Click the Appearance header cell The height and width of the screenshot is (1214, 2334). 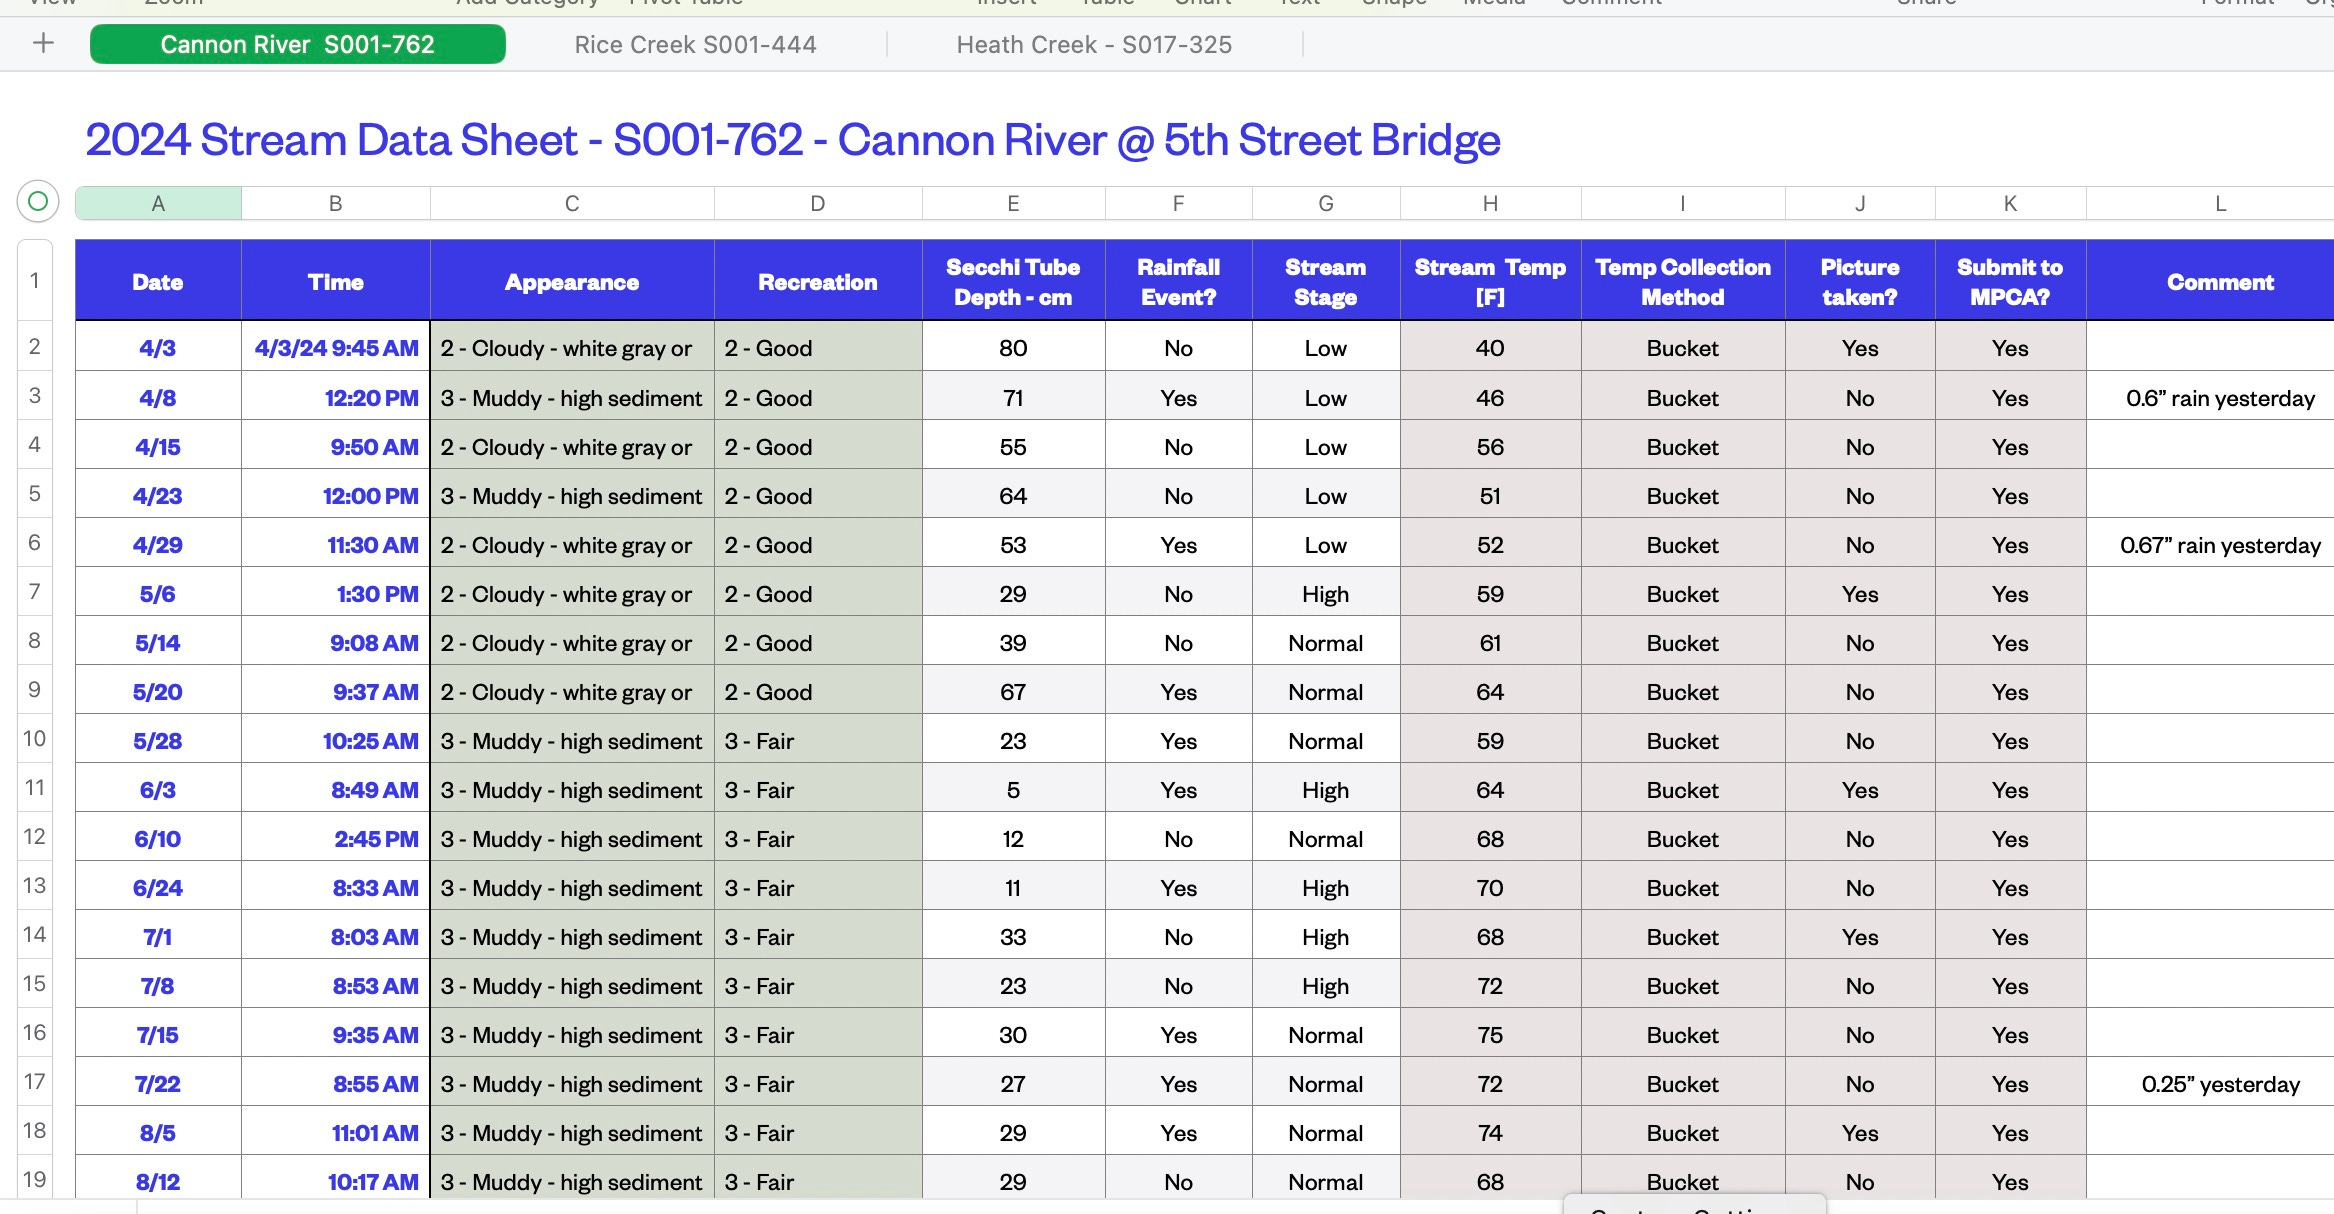click(x=572, y=281)
